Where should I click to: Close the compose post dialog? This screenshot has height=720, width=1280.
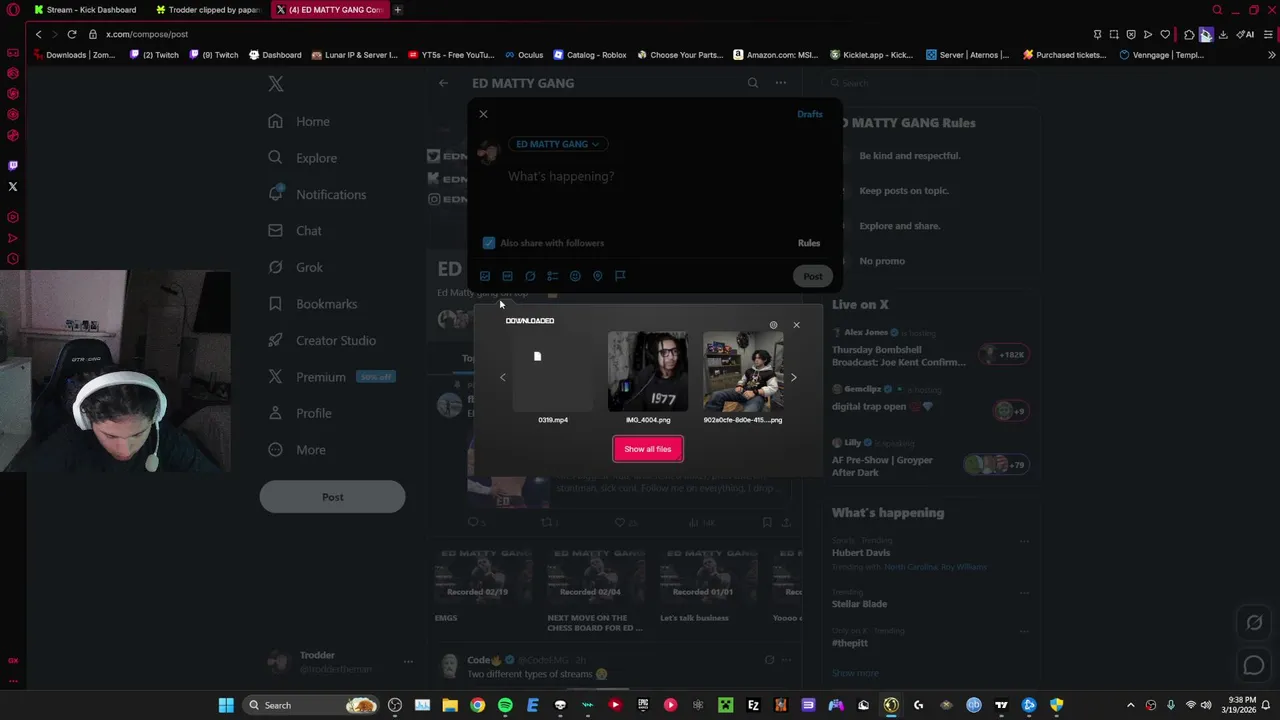tap(483, 114)
